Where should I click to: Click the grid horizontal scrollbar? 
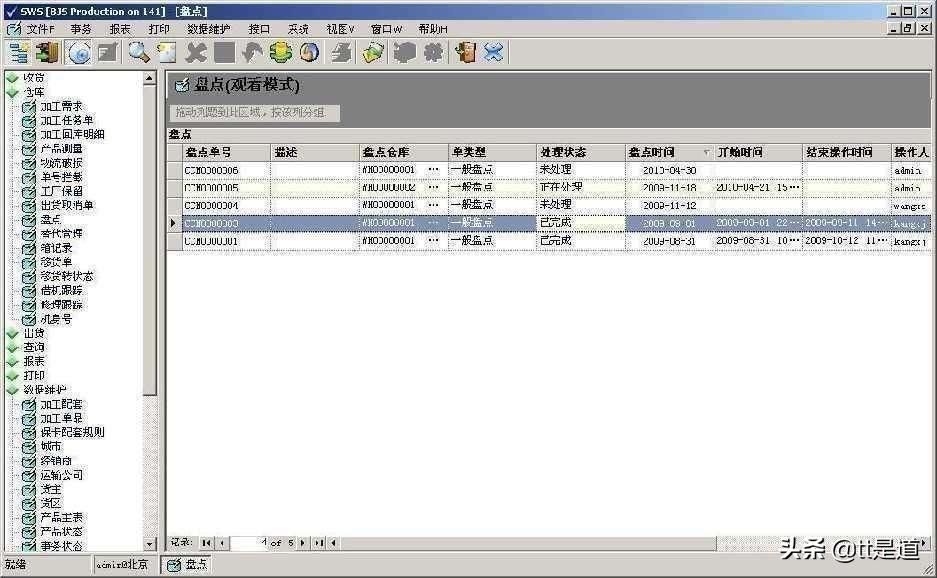pyautogui.click(x=528, y=543)
